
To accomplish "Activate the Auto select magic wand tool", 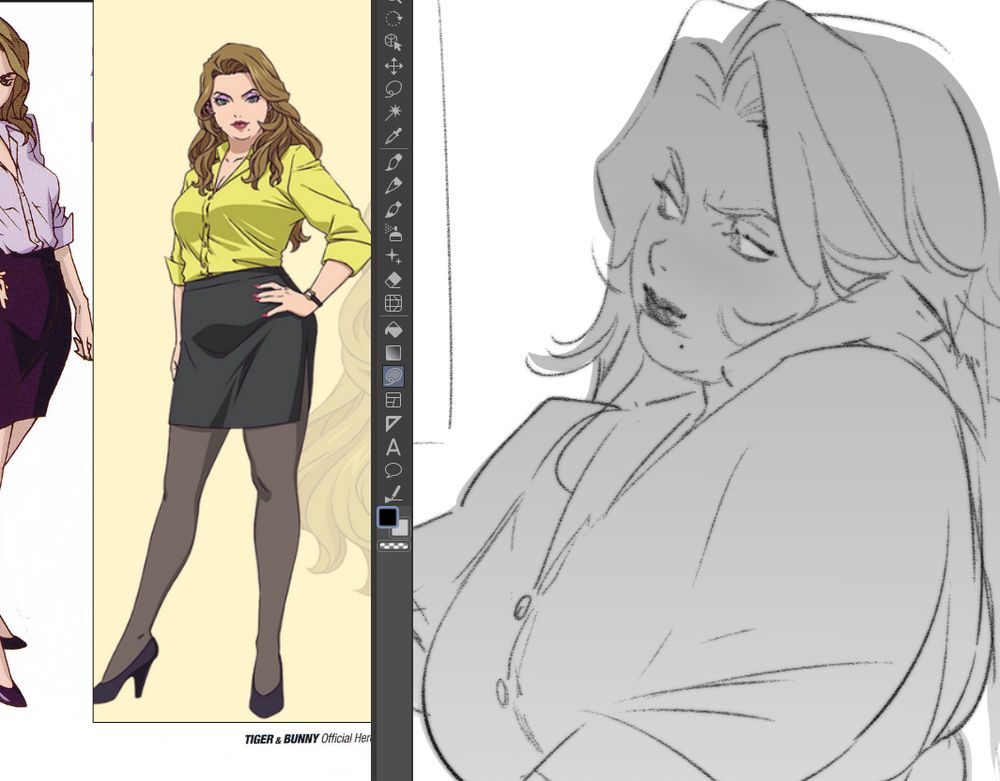I will [393, 113].
